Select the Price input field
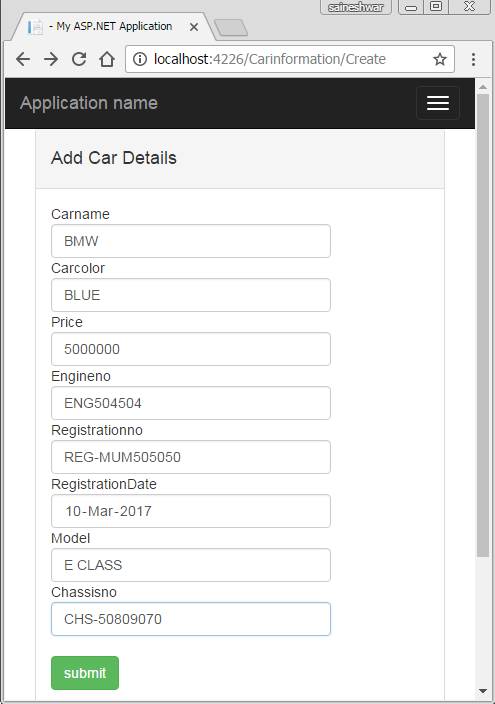This screenshot has width=495, height=704. pos(191,349)
